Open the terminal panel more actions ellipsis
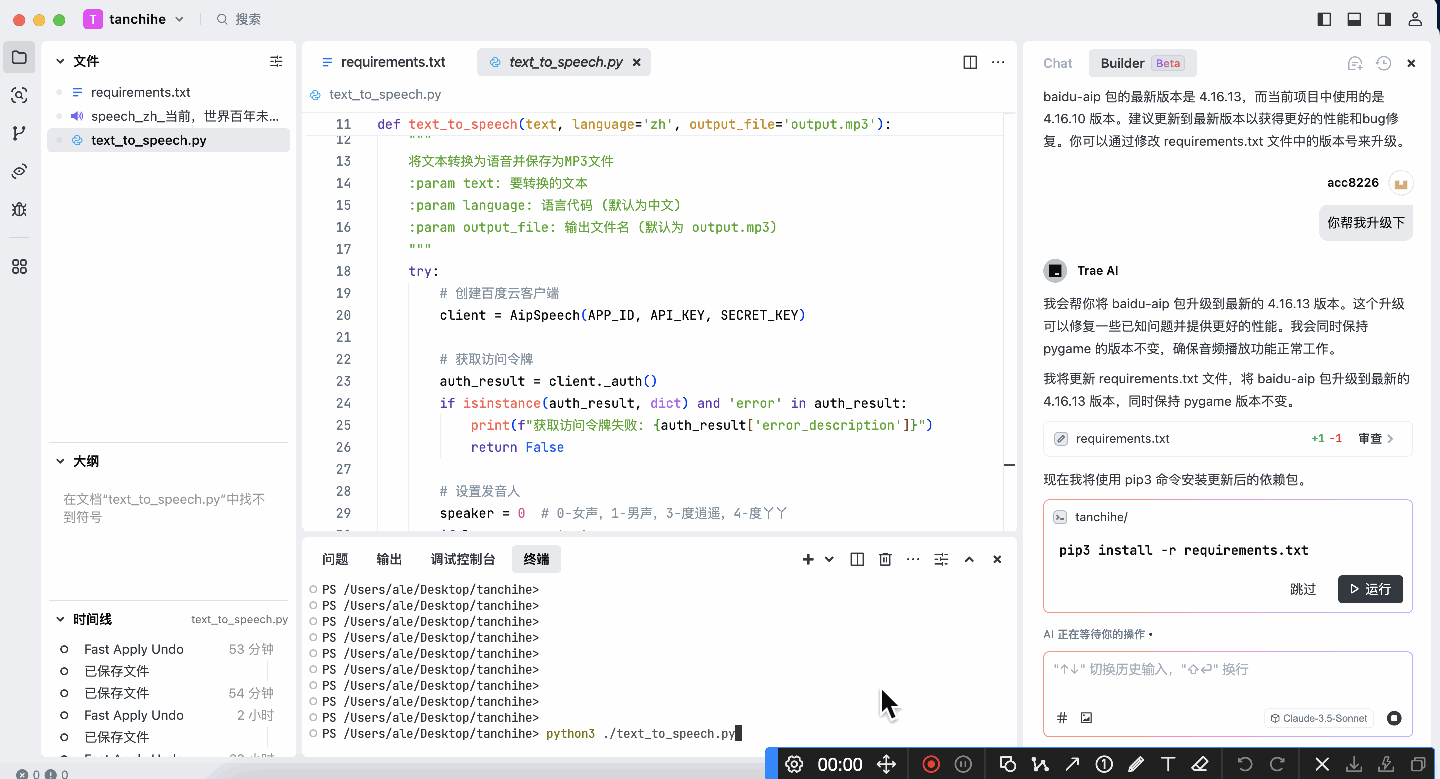The width and height of the screenshot is (1440, 779). [x=913, y=559]
